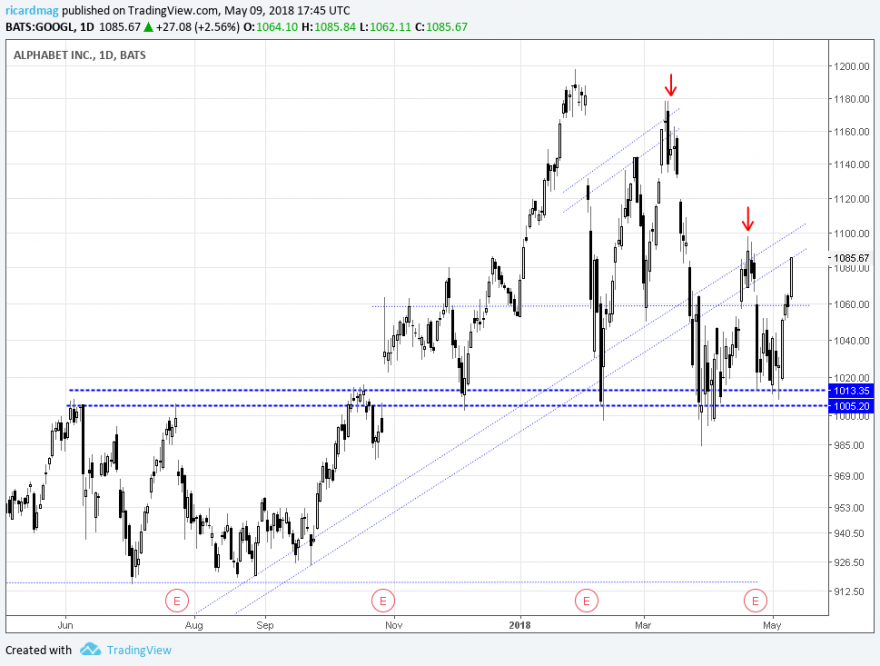Screen dimensions: 880x666
Task: Click the 1020.00 price axis label
Action: (851, 378)
